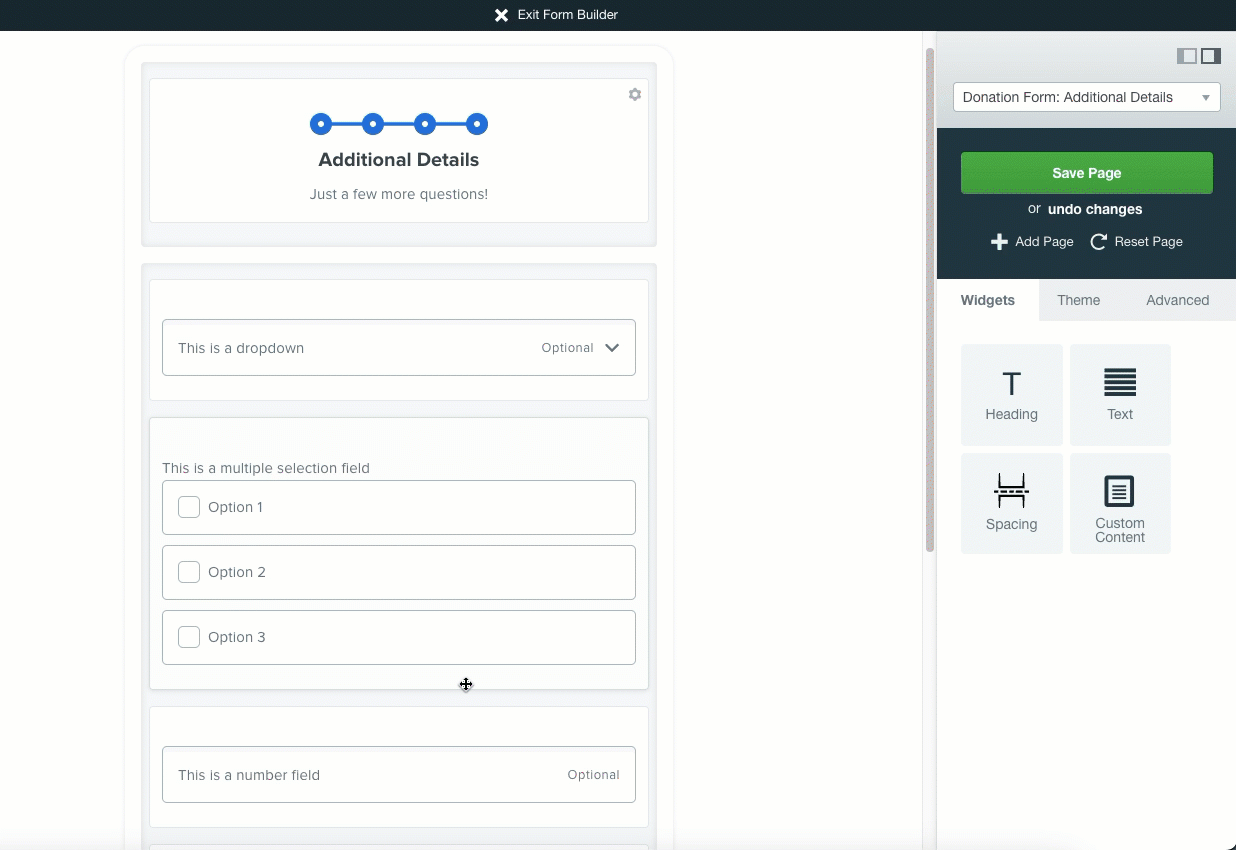Add a Spacing widget
The image size is (1236, 850).
click(1011, 504)
